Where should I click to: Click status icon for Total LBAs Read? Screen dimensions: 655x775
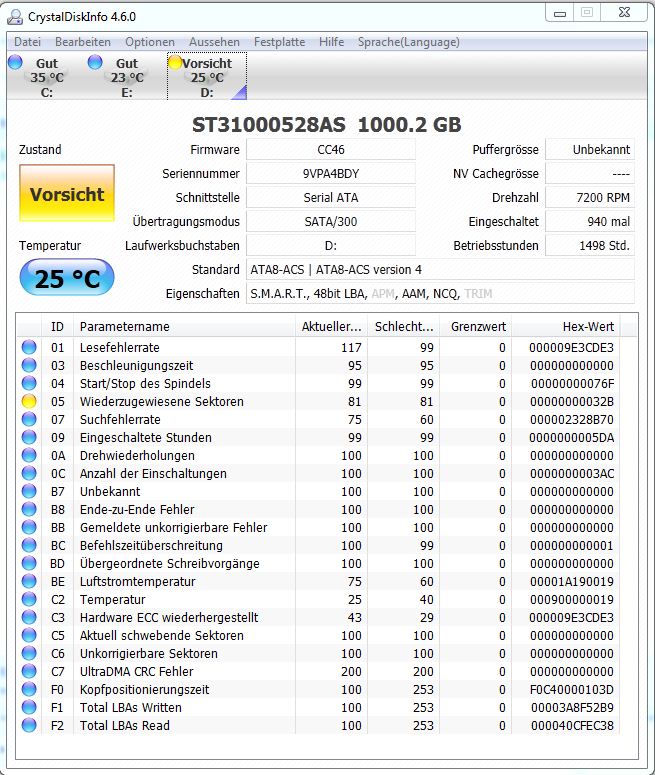click(x=29, y=725)
